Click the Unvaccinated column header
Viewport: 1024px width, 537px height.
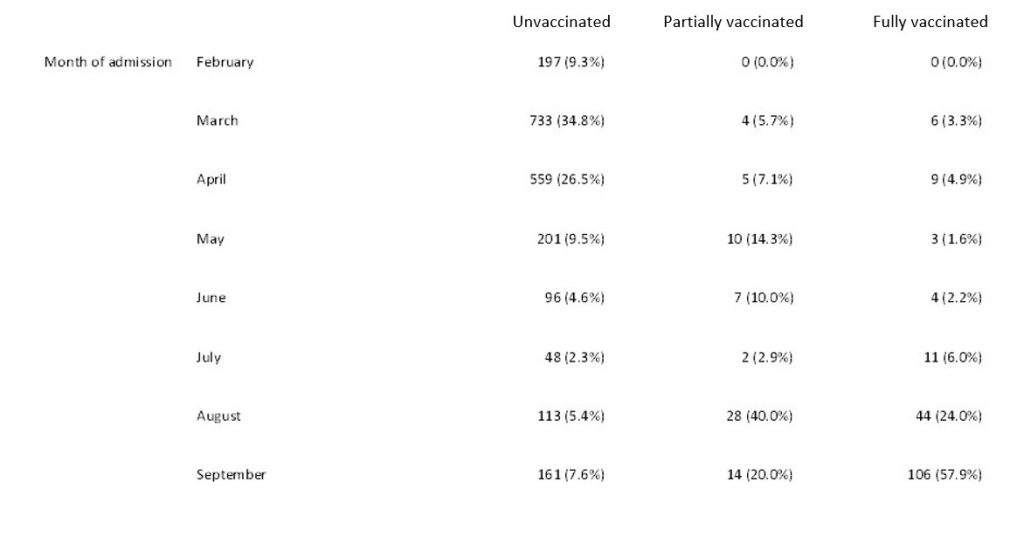[x=561, y=22]
